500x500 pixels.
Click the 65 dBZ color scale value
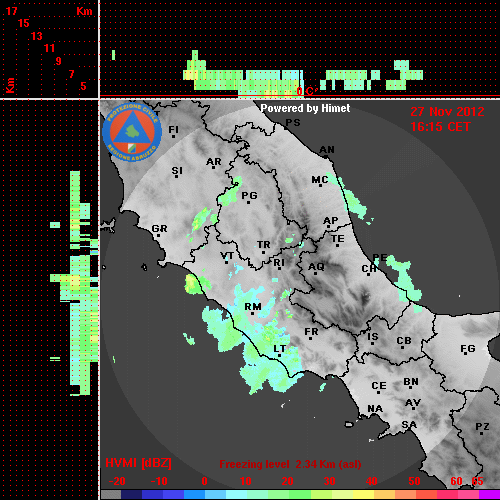tap(477, 481)
